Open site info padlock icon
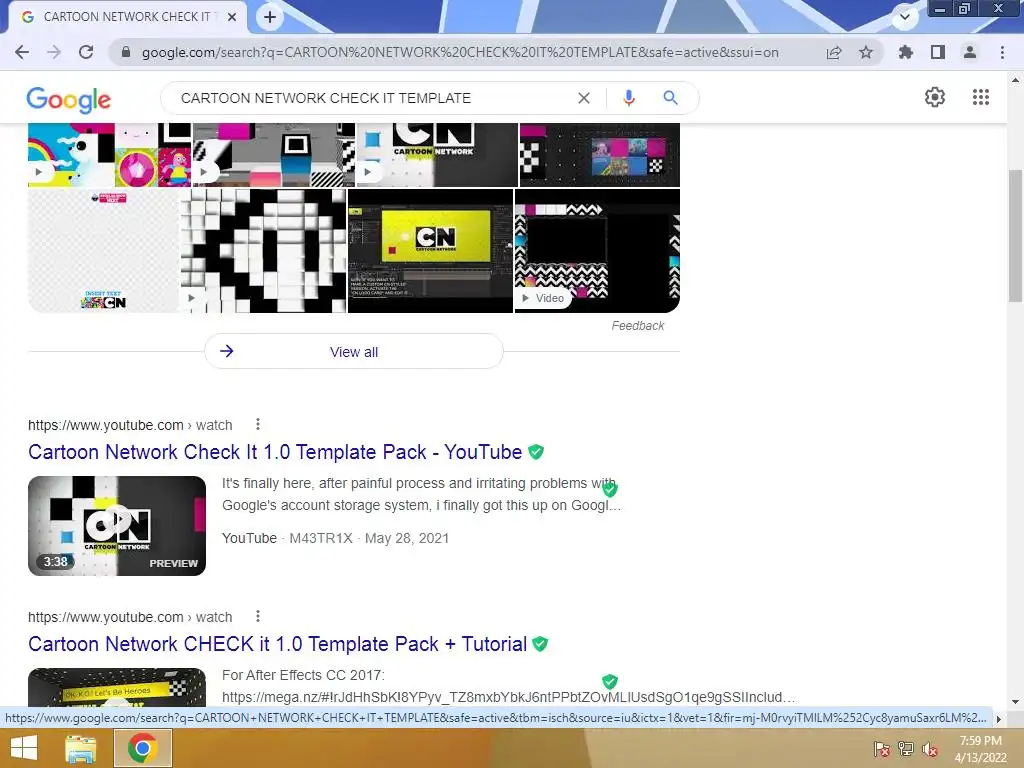Image resolution: width=1024 pixels, height=768 pixels. 126,52
